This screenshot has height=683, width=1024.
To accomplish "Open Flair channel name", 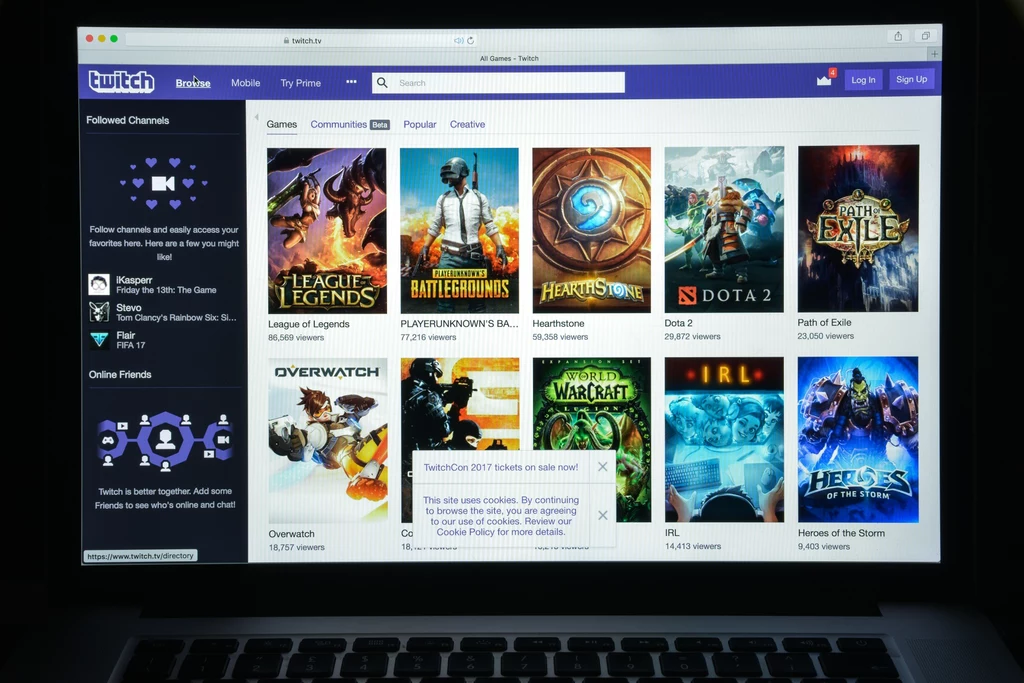I will [x=125, y=335].
